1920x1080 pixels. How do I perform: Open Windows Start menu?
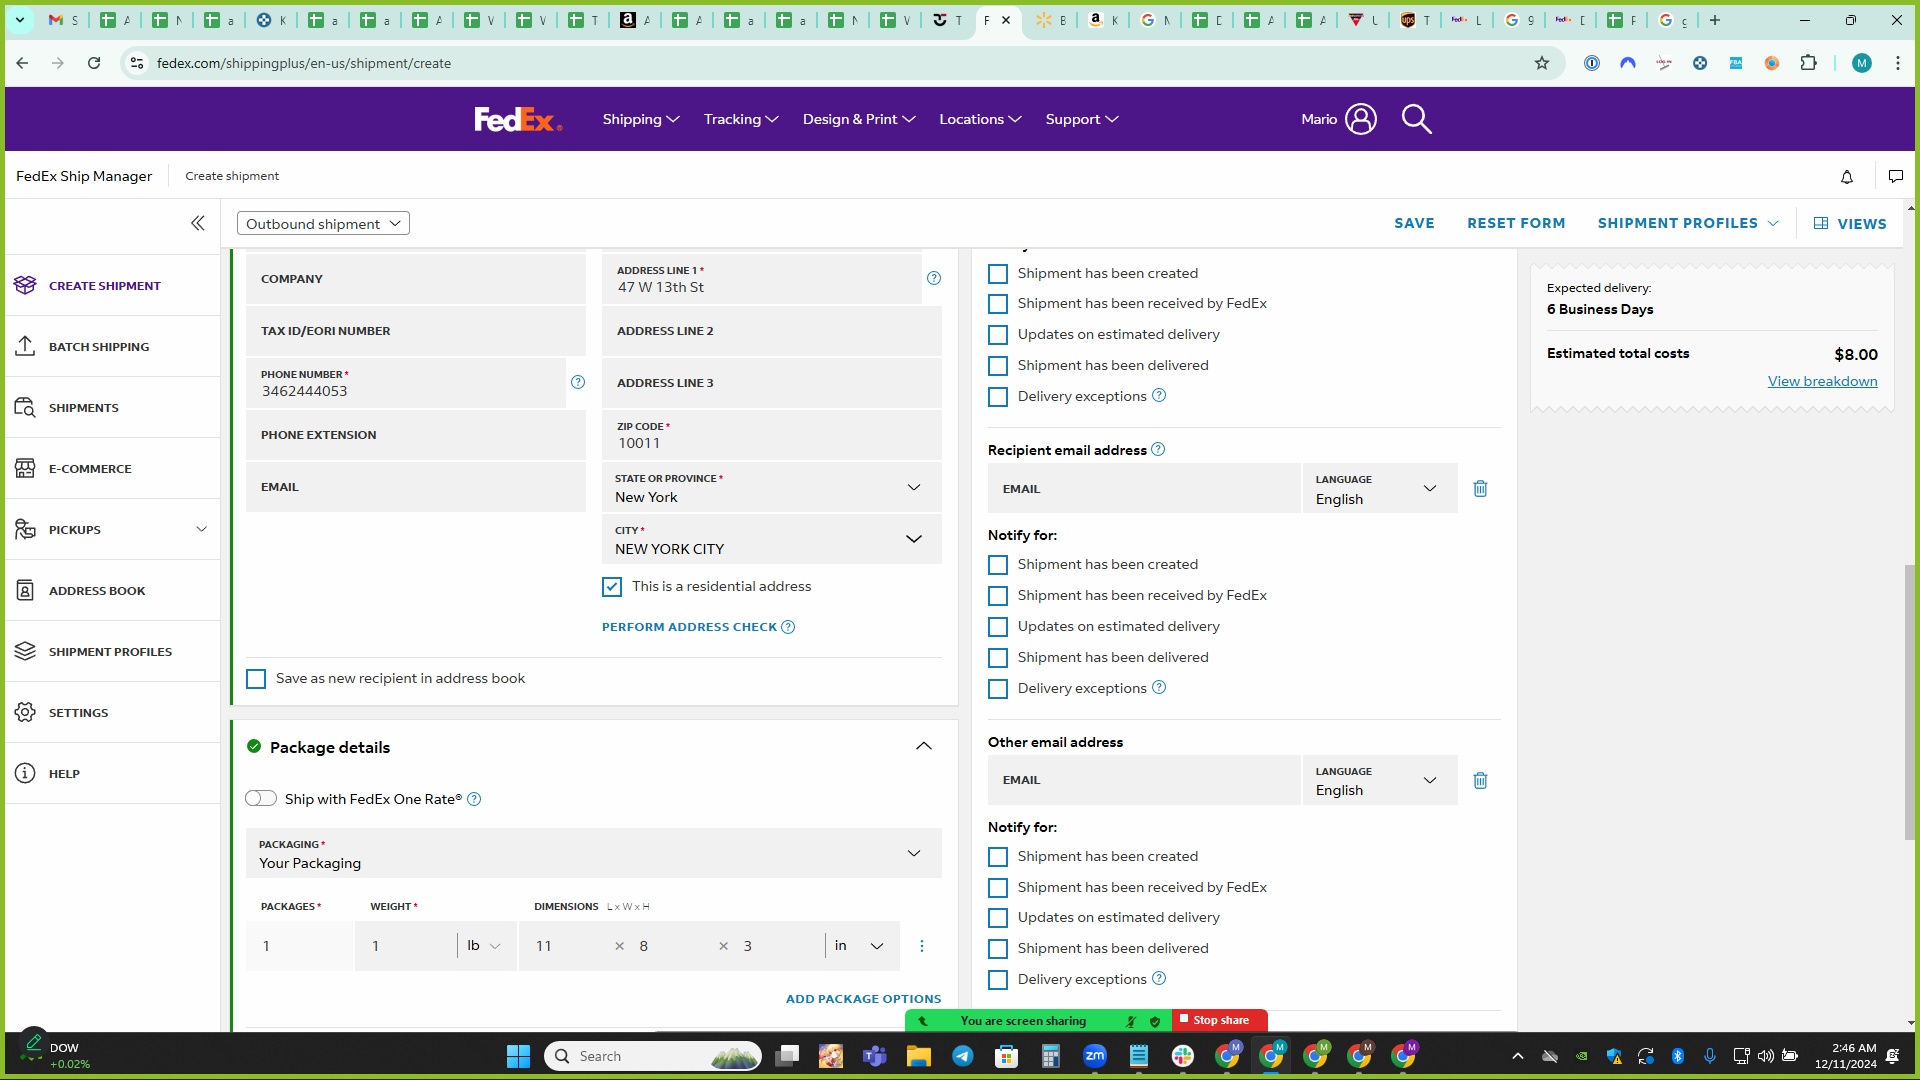[x=518, y=1056]
